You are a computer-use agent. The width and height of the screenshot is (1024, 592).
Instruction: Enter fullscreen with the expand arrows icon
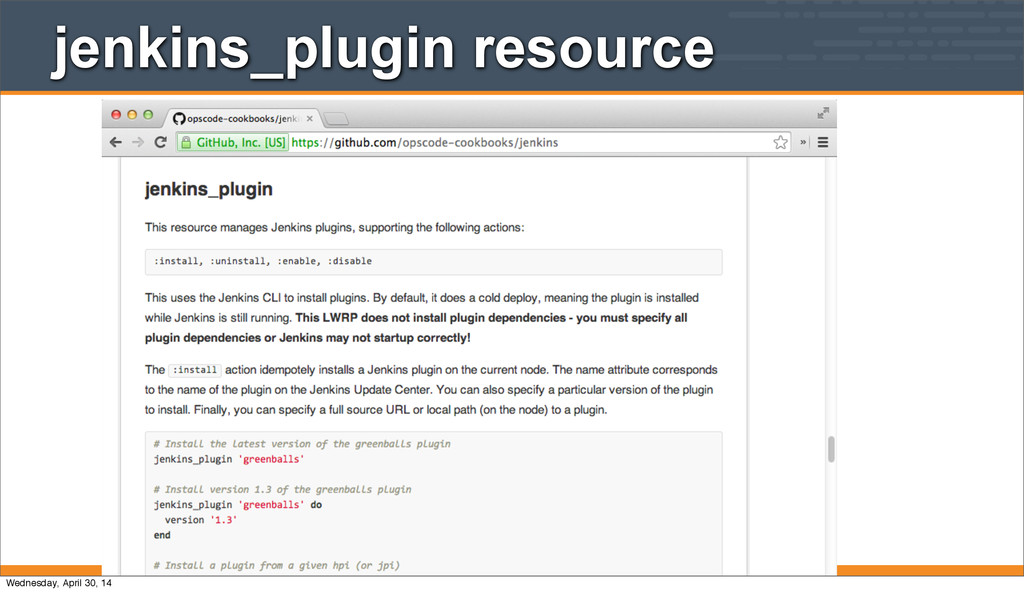pyautogui.click(x=823, y=113)
